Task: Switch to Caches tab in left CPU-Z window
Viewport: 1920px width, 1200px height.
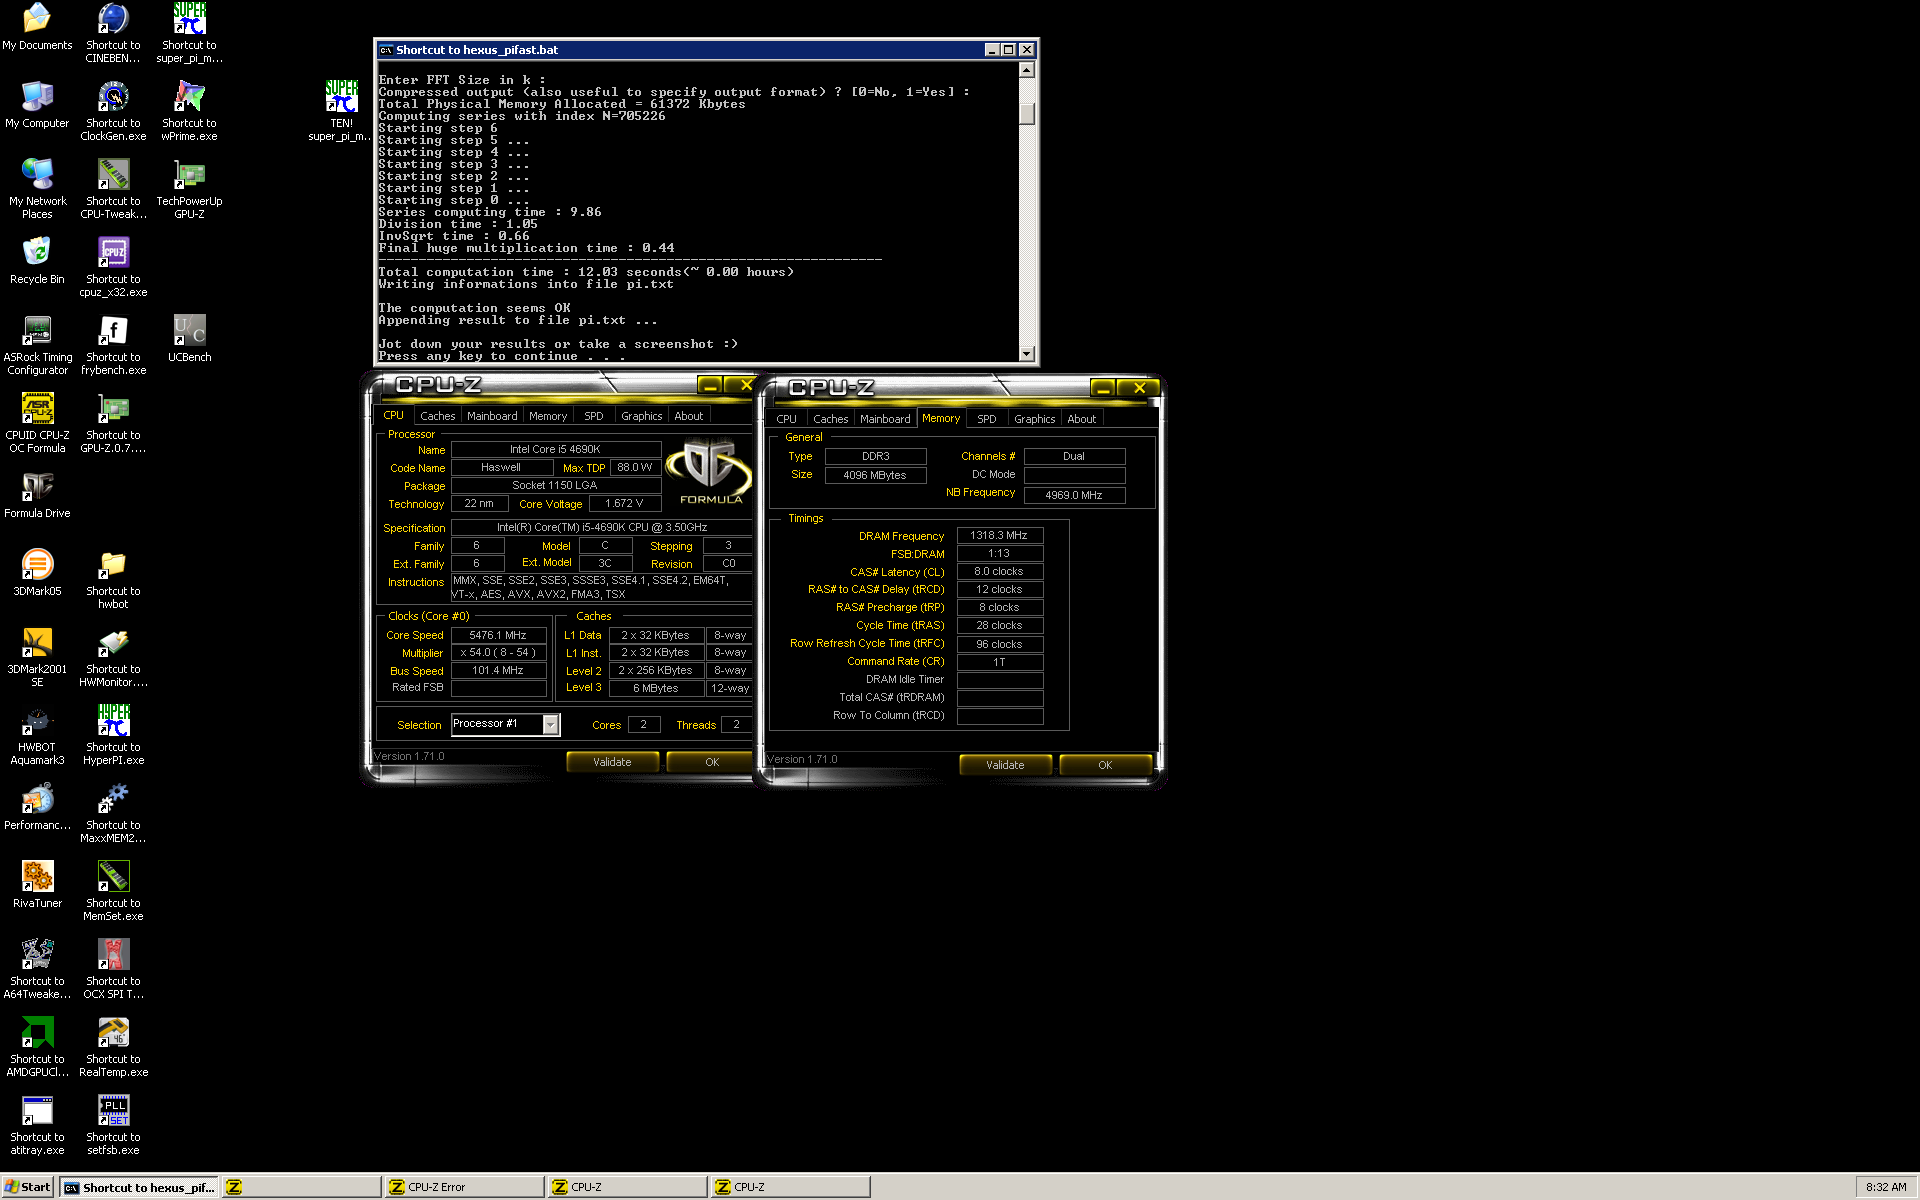Action: click(437, 416)
